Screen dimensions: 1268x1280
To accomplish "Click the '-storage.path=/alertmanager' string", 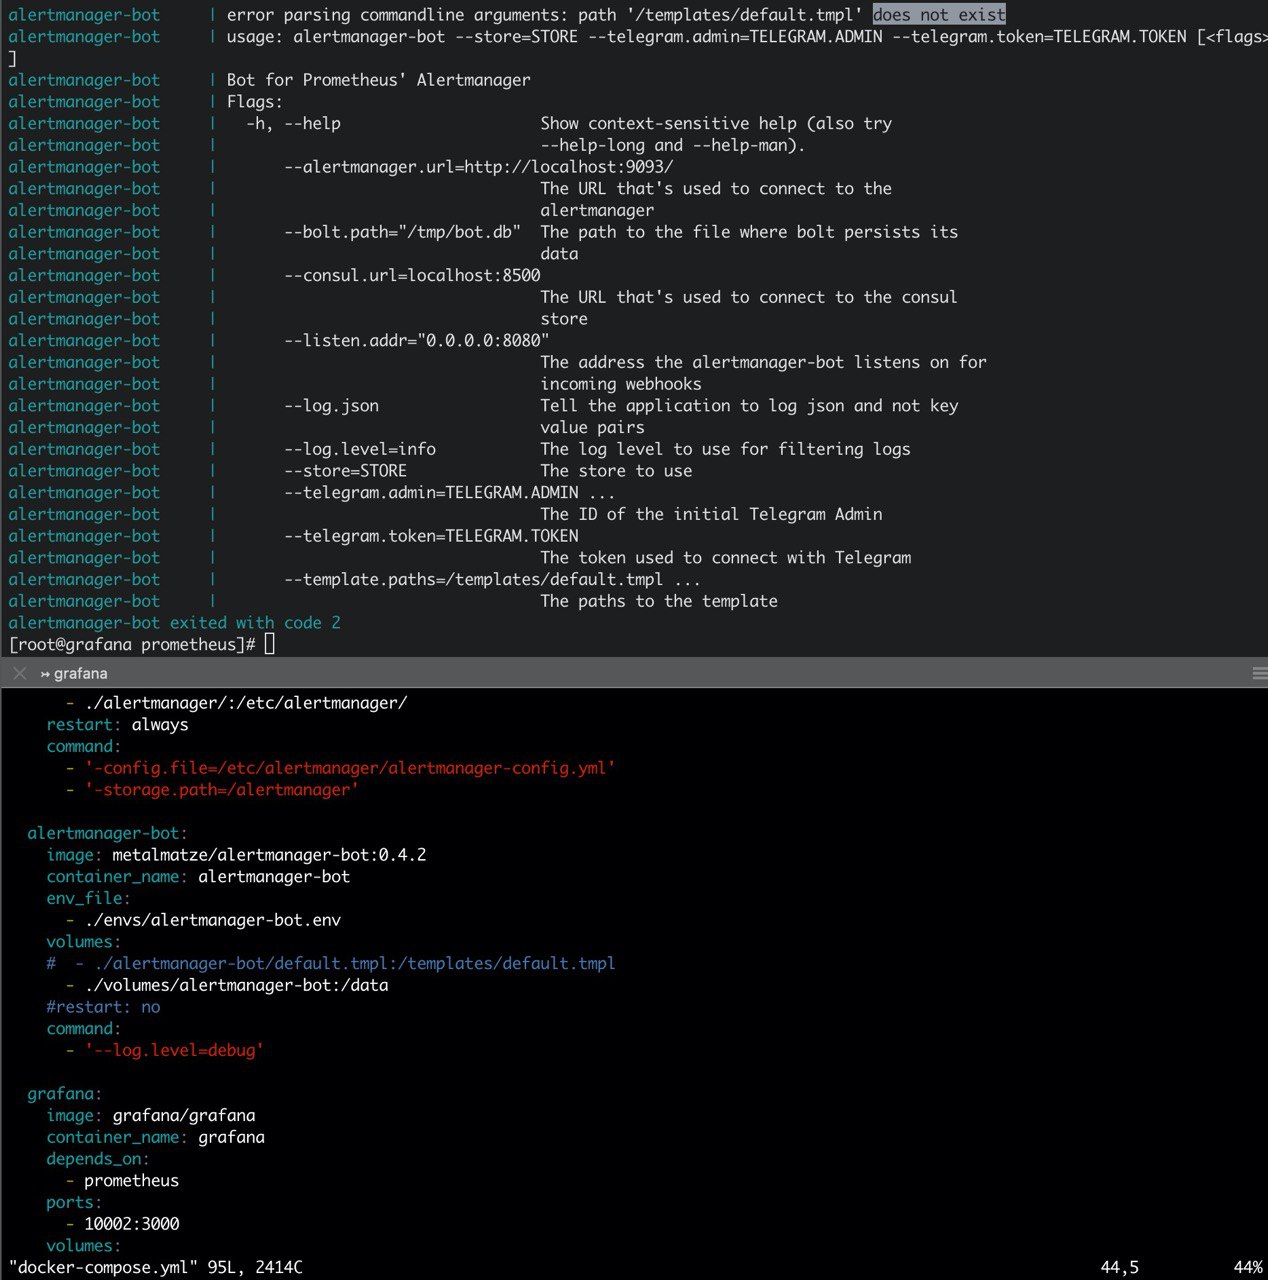I will pyautogui.click(x=222, y=789).
